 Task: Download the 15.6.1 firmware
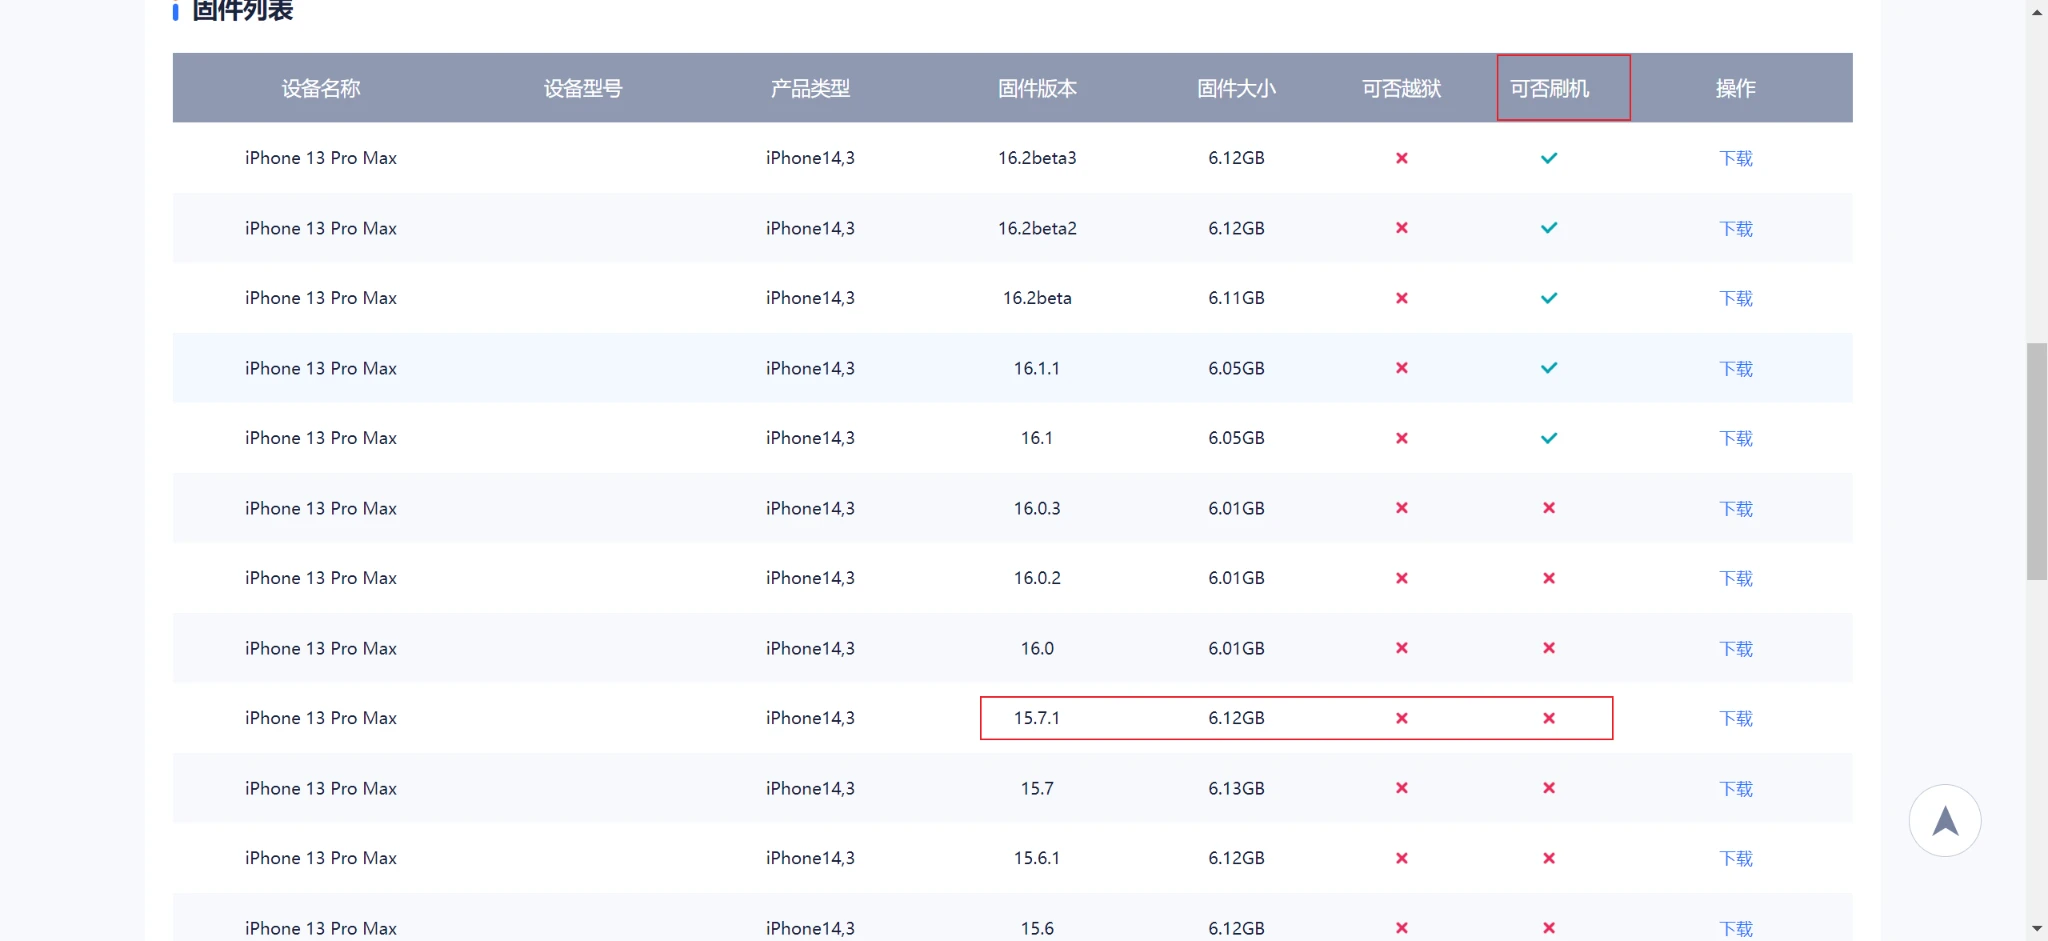(x=1736, y=858)
